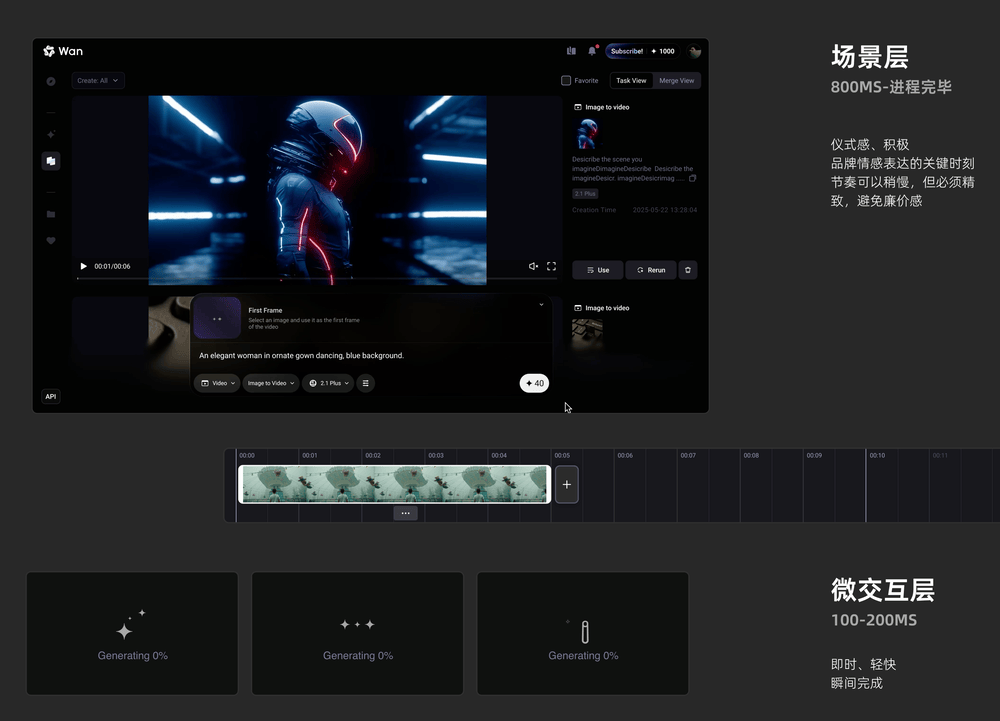This screenshot has width=1000, height=721.
Task: Open the folder icon in left sidebar
Action: pos(51,214)
